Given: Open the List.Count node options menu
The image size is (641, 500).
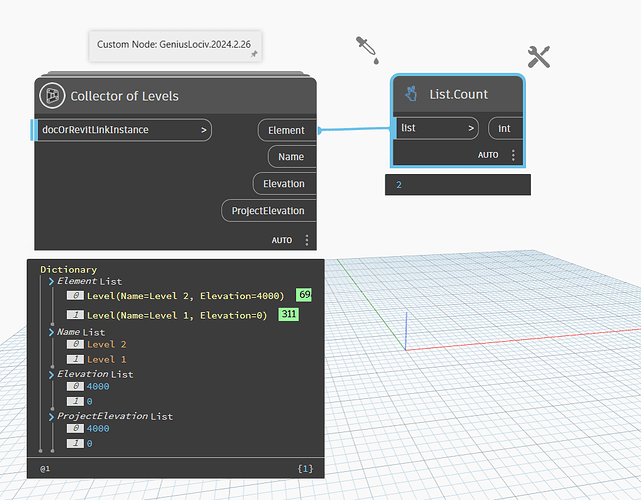Looking at the screenshot, I should tap(513, 155).
